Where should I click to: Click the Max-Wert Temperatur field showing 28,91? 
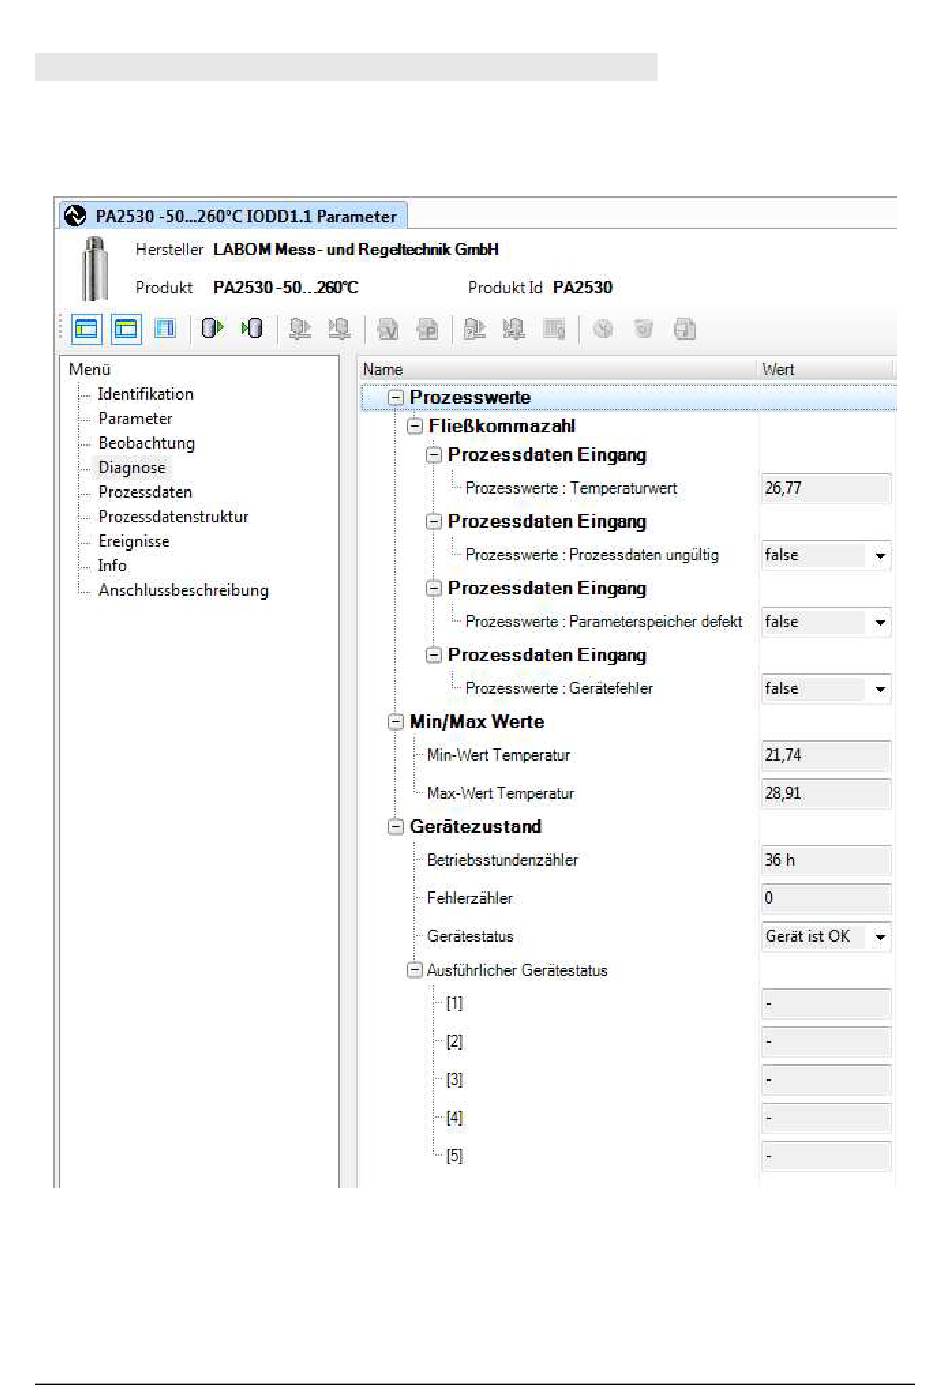pyautogui.click(x=826, y=793)
